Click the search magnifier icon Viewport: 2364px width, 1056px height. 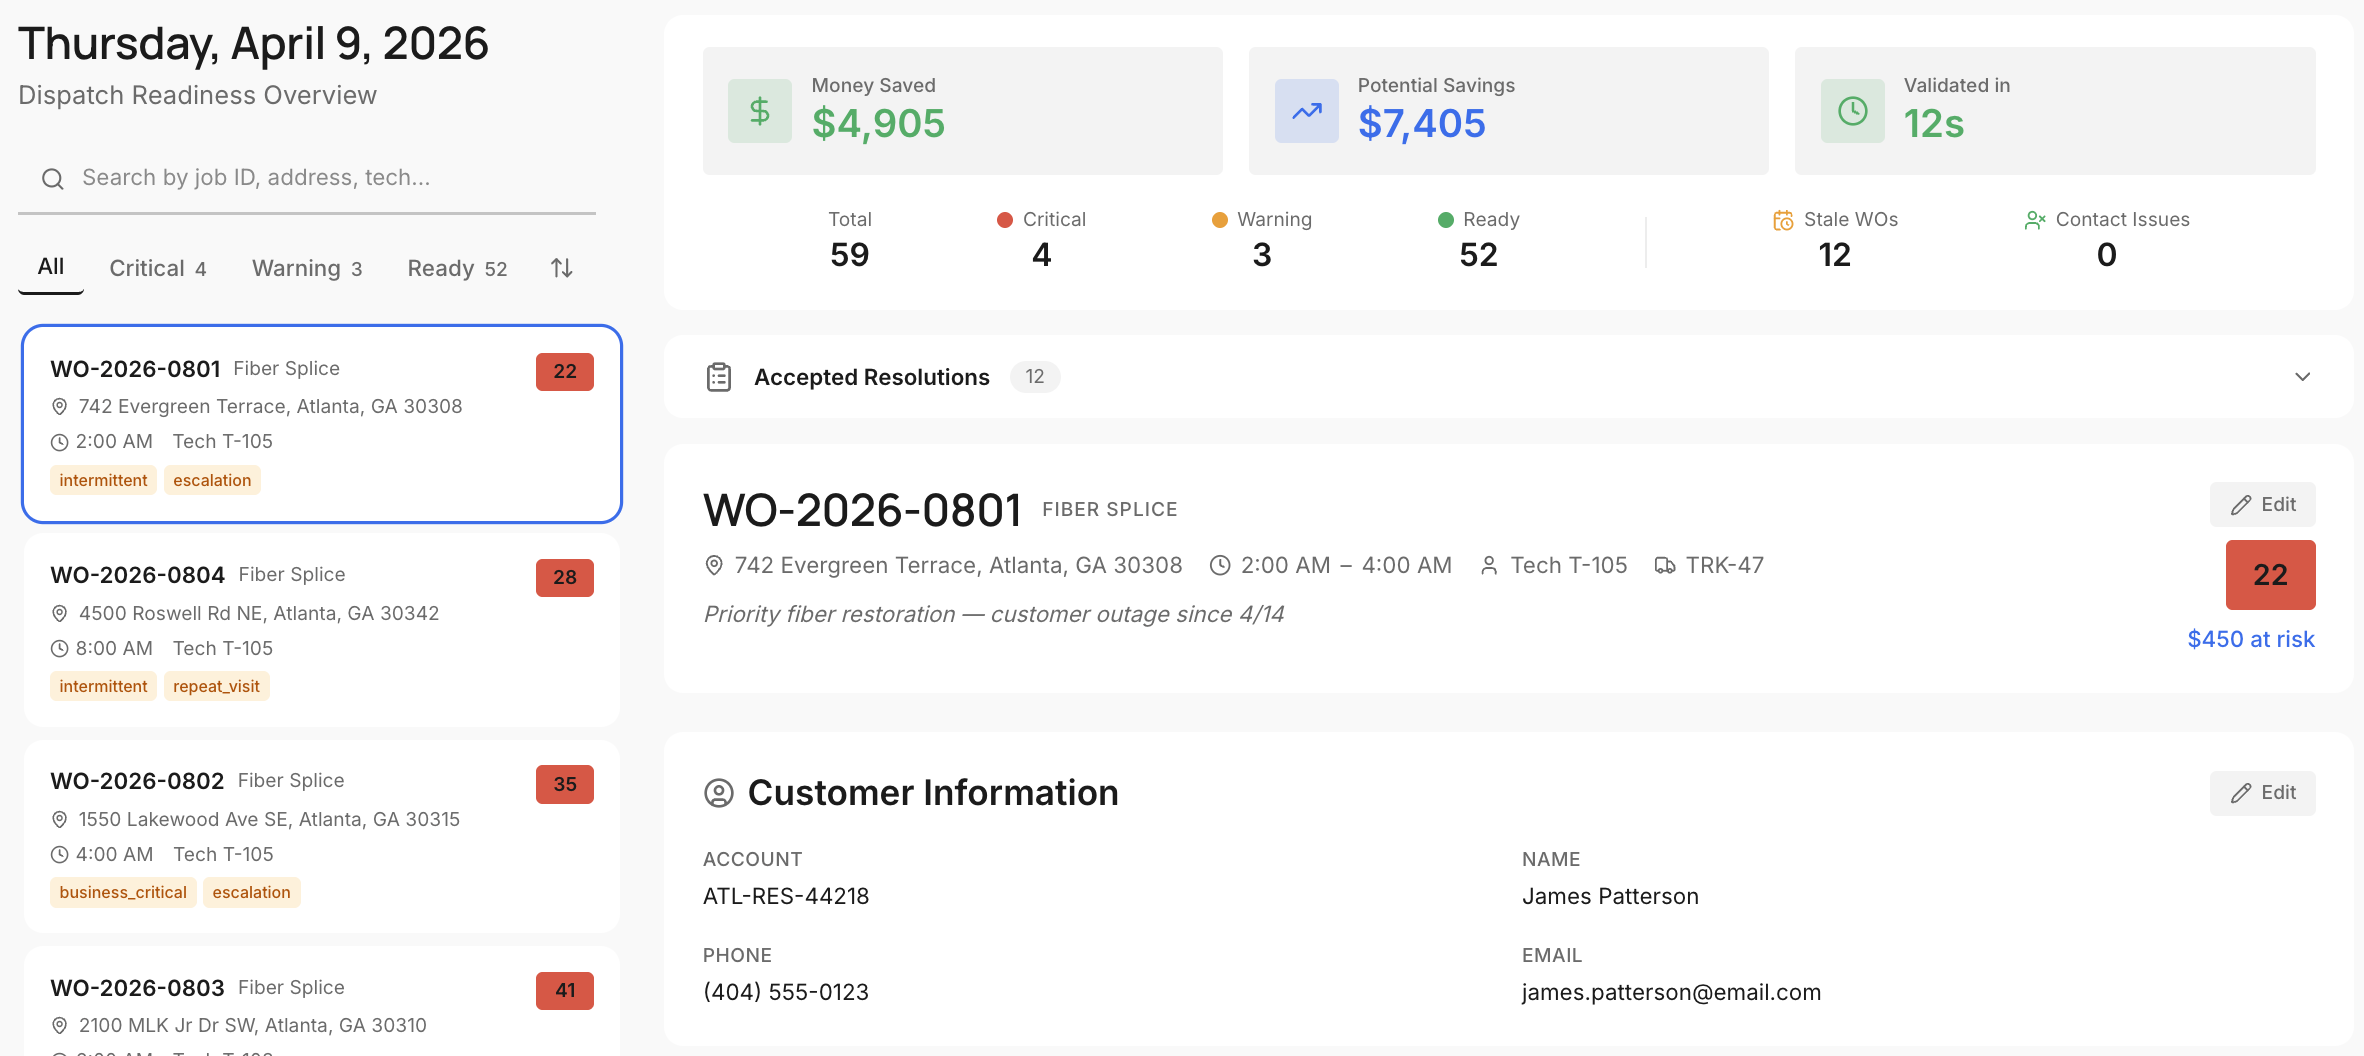click(53, 179)
